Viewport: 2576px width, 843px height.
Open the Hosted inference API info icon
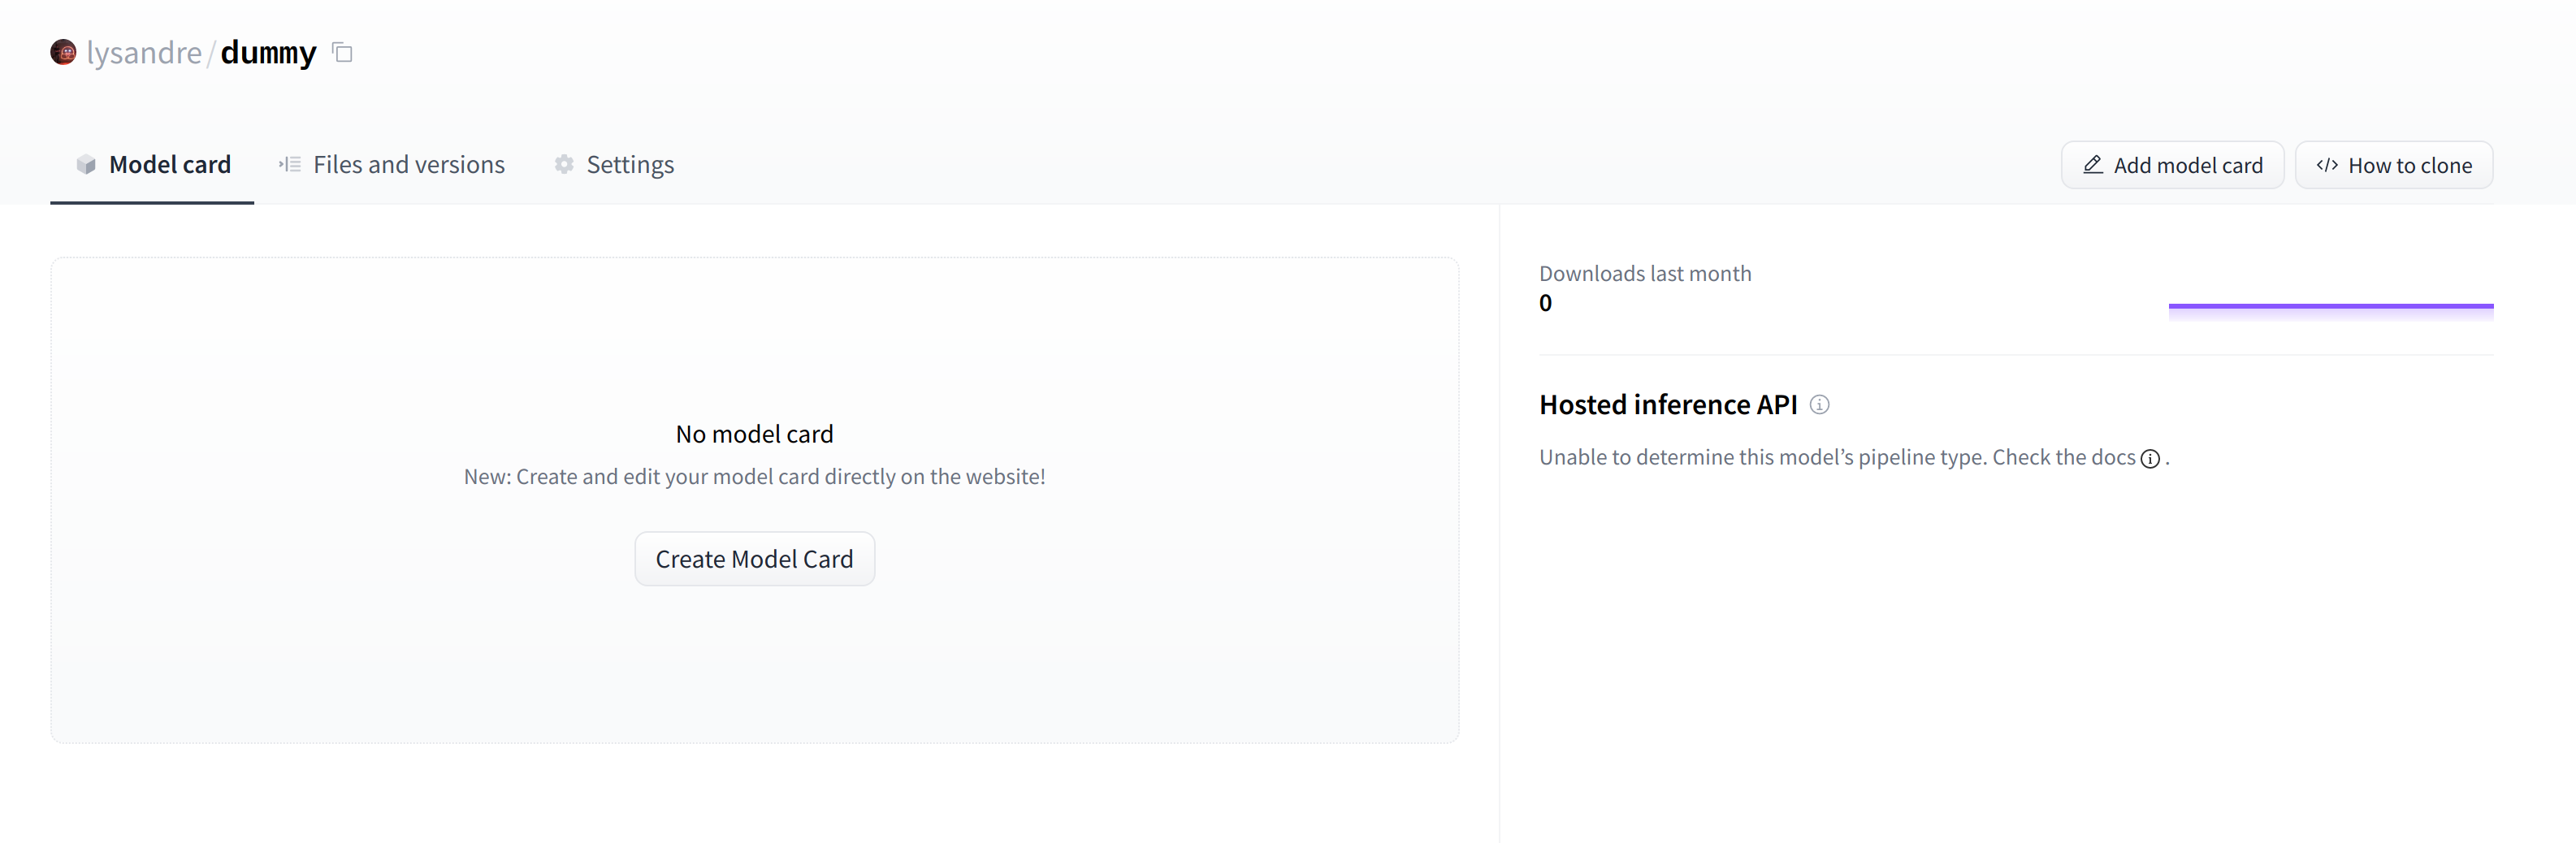1820,405
